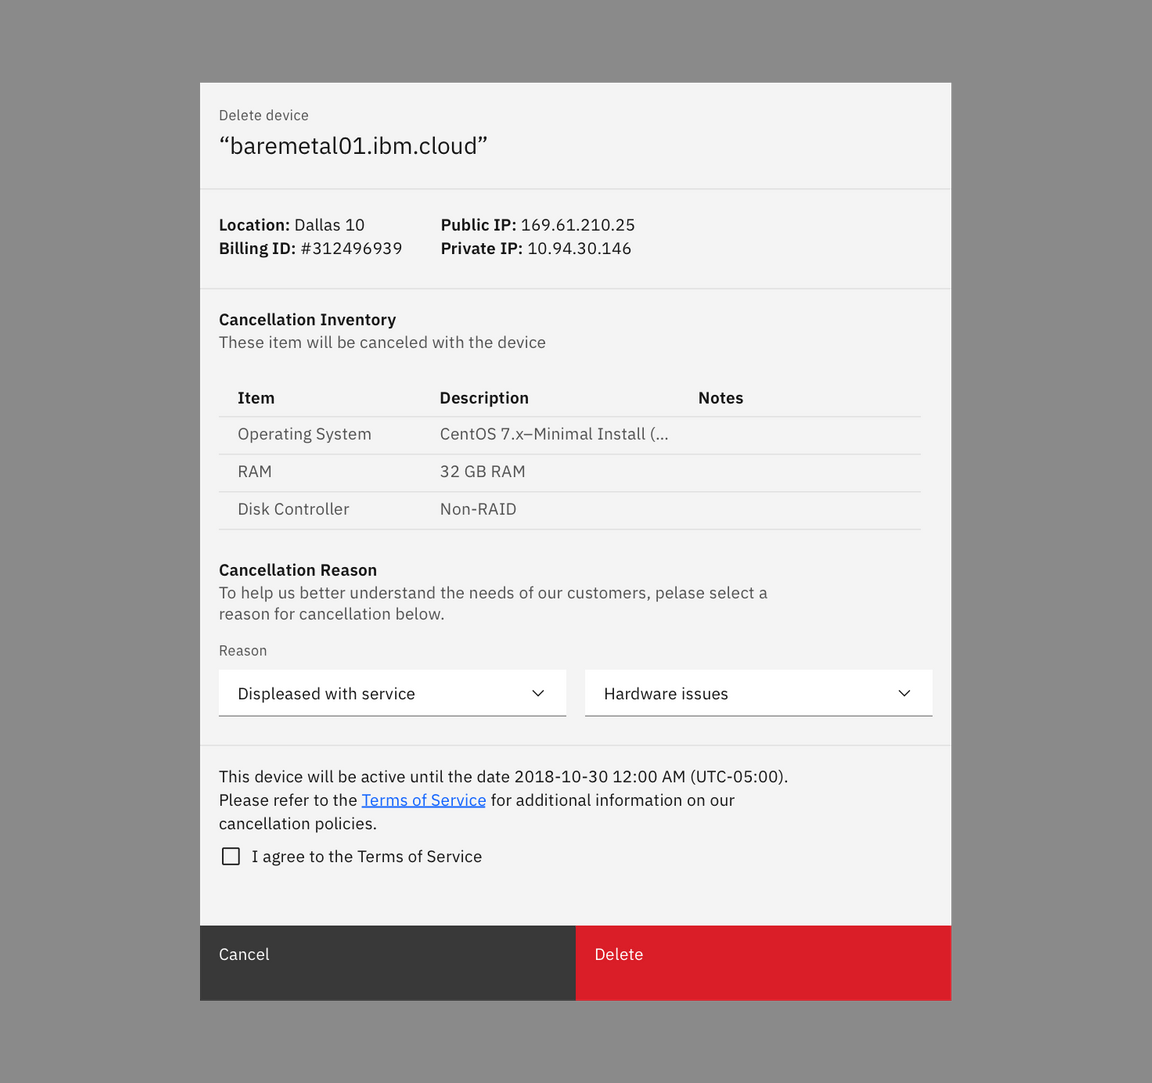
Task: Tick the Terms of Service agreement checkbox
Action: point(231,856)
